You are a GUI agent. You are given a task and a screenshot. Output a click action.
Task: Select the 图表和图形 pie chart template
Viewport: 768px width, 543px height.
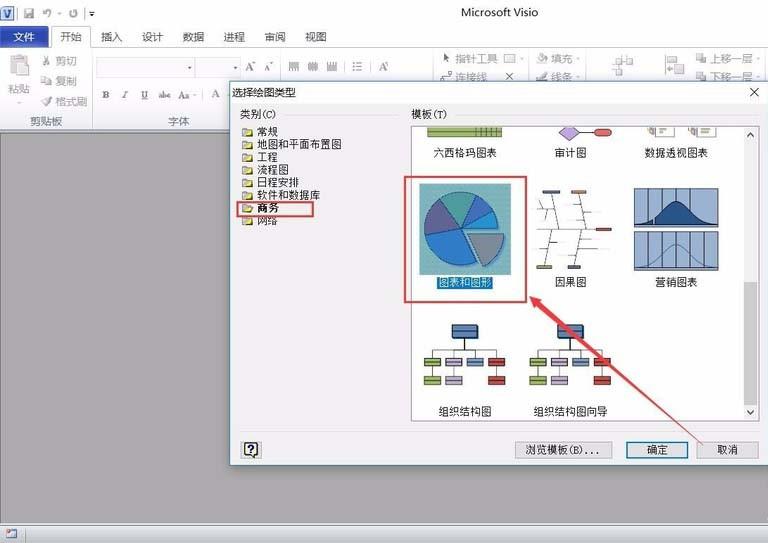[x=465, y=236]
